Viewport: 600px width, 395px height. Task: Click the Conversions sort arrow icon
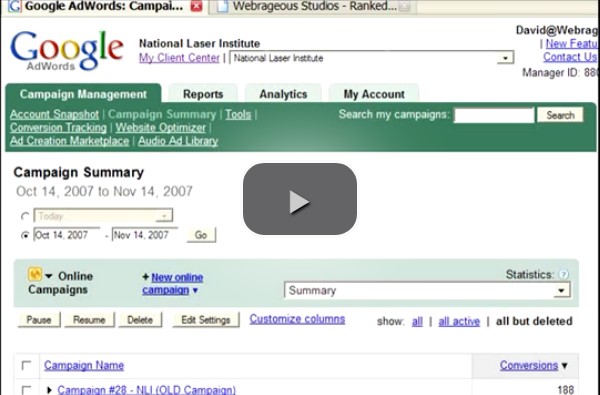point(564,366)
